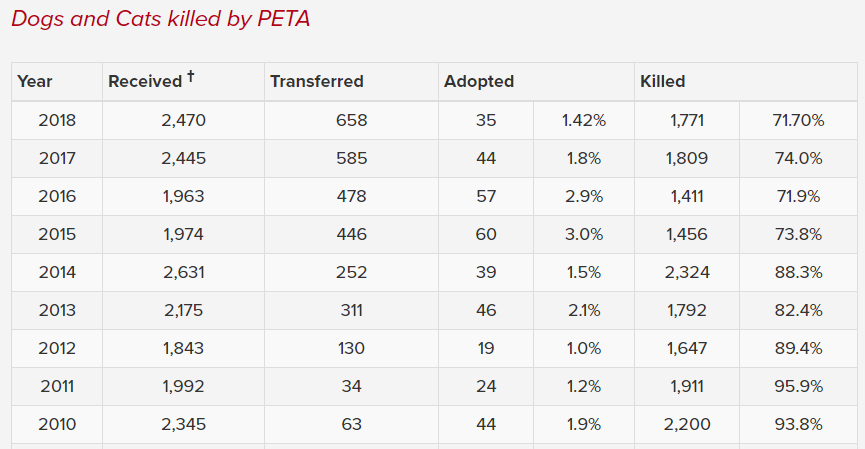Click the 34 transferred value for 2011
The width and height of the screenshot is (865, 449).
tap(352, 386)
